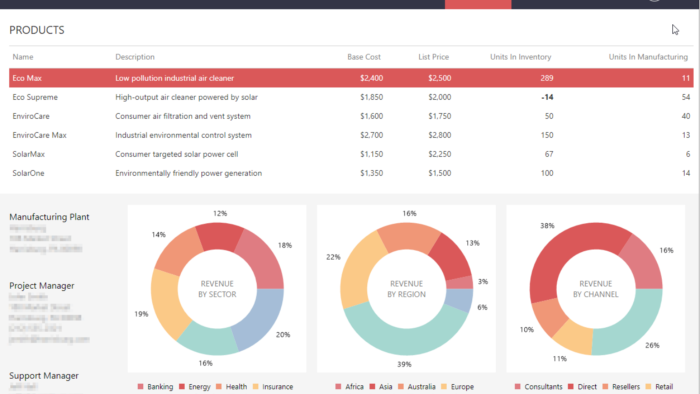Toggle the Consultants legend swatch

(x=517, y=386)
